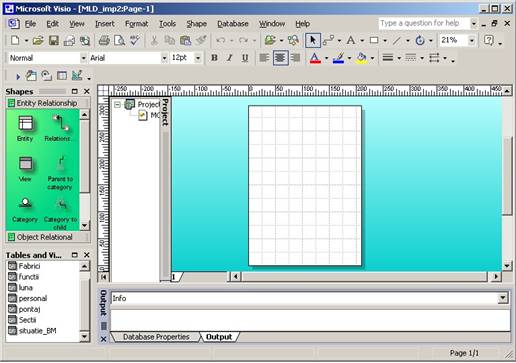
Task: Select the Pointer tool
Action: [x=313, y=40]
